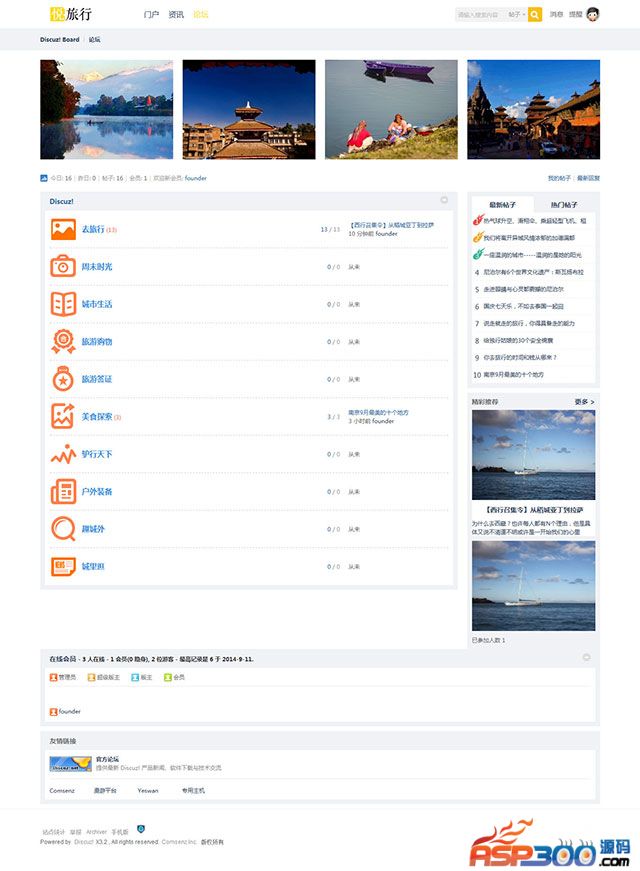The width and height of the screenshot is (640, 871).
Task: Open the women by lake banner image
Action: [391, 109]
